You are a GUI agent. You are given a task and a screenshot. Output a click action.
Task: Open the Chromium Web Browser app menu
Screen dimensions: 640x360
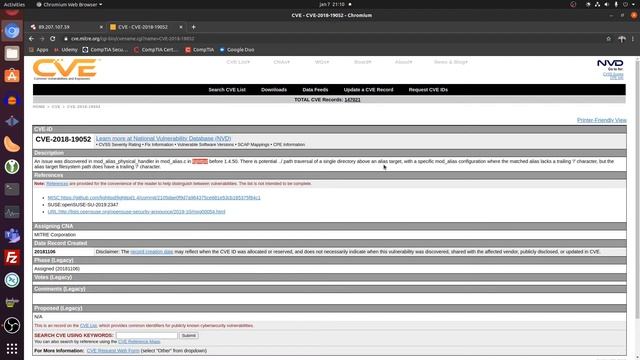click(x=69, y=4)
